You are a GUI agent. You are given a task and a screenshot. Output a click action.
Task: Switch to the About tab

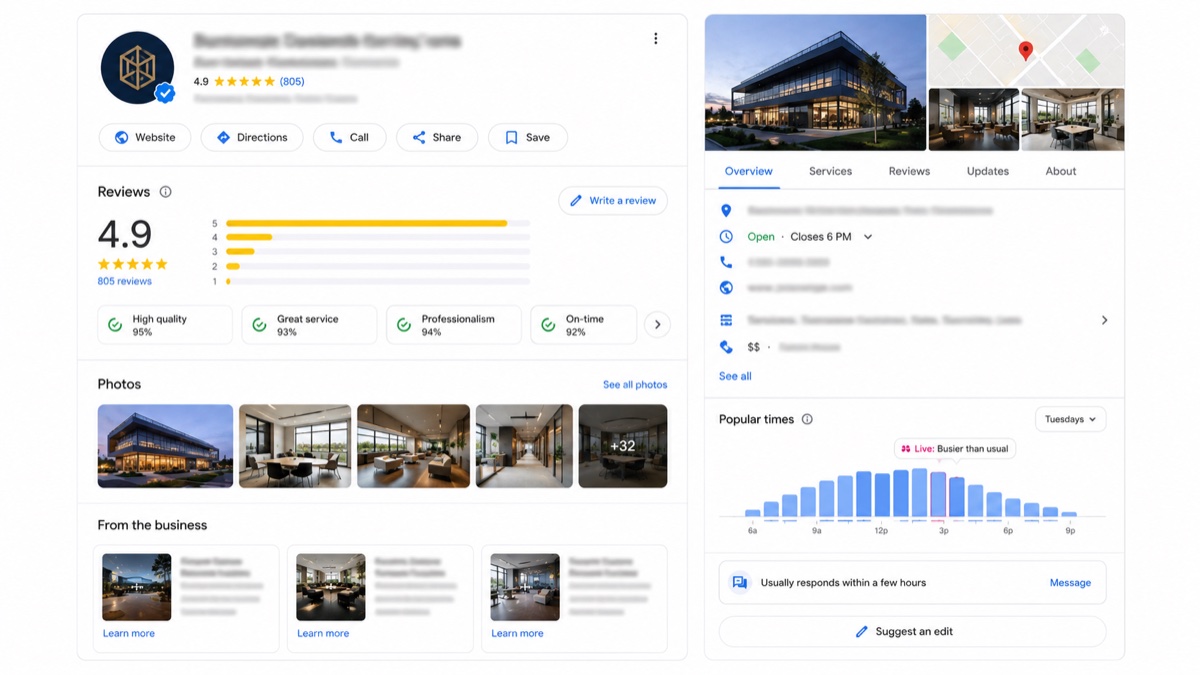tap(1060, 171)
